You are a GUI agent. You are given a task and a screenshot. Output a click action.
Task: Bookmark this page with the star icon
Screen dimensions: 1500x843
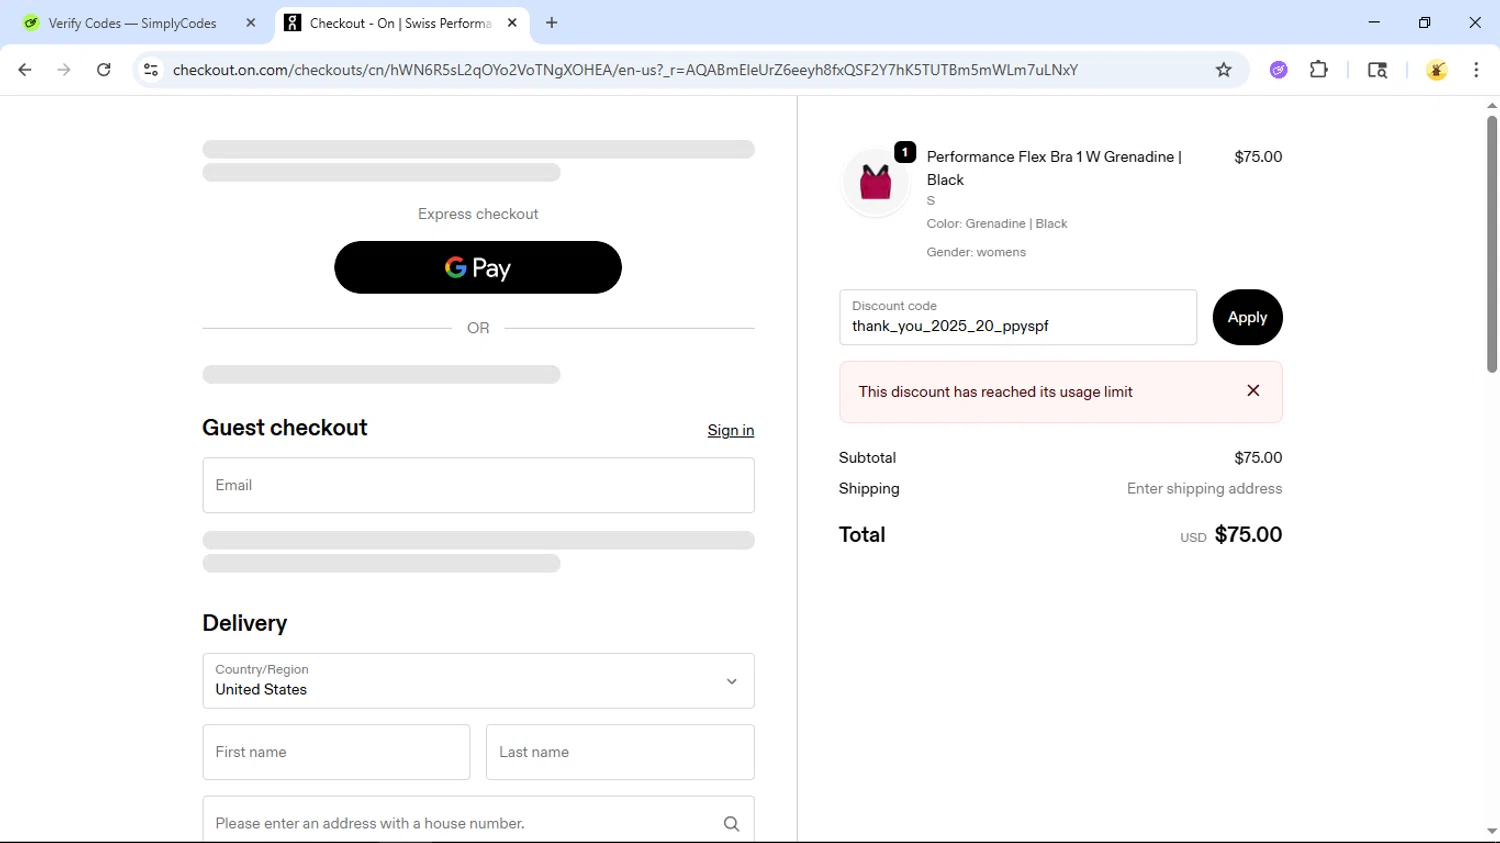(x=1223, y=70)
